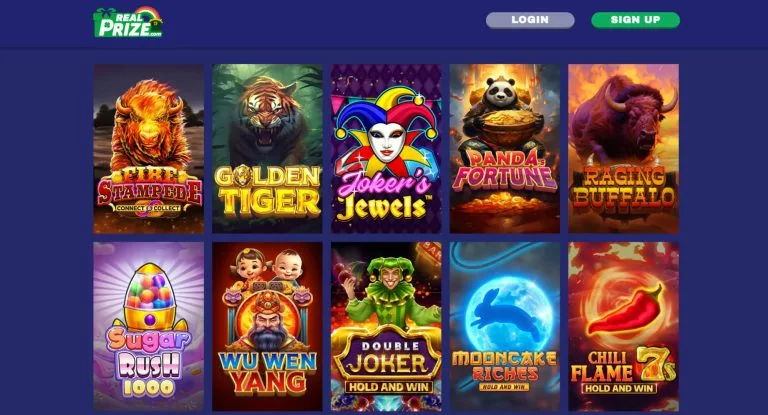Open the Sugar Rush 1000 game
Viewport: 768px width, 415px height.
pyautogui.click(x=148, y=326)
